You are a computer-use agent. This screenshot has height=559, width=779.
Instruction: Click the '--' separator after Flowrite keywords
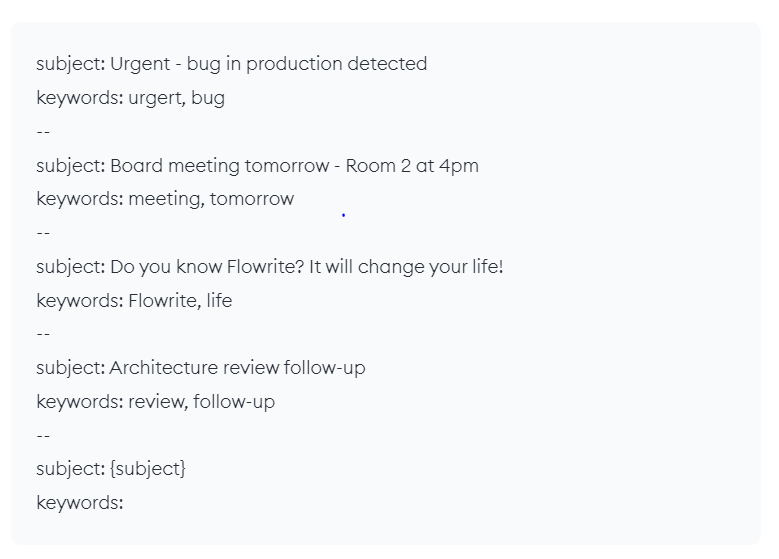point(43,334)
